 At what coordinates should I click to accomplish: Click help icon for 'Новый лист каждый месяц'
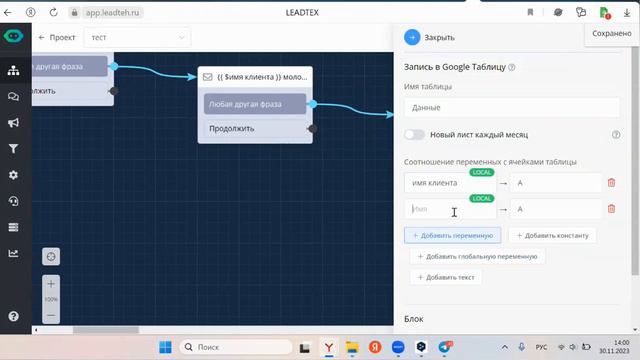[616, 135]
